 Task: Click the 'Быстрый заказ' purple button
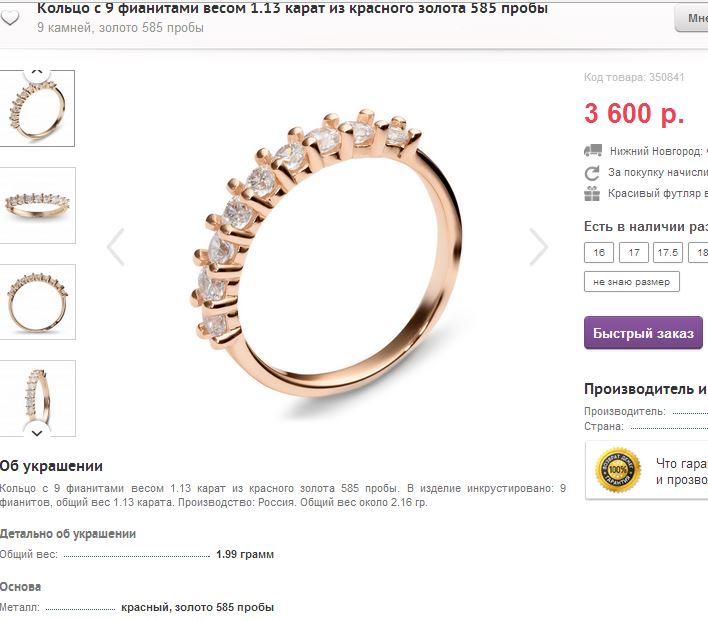tap(643, 333)
